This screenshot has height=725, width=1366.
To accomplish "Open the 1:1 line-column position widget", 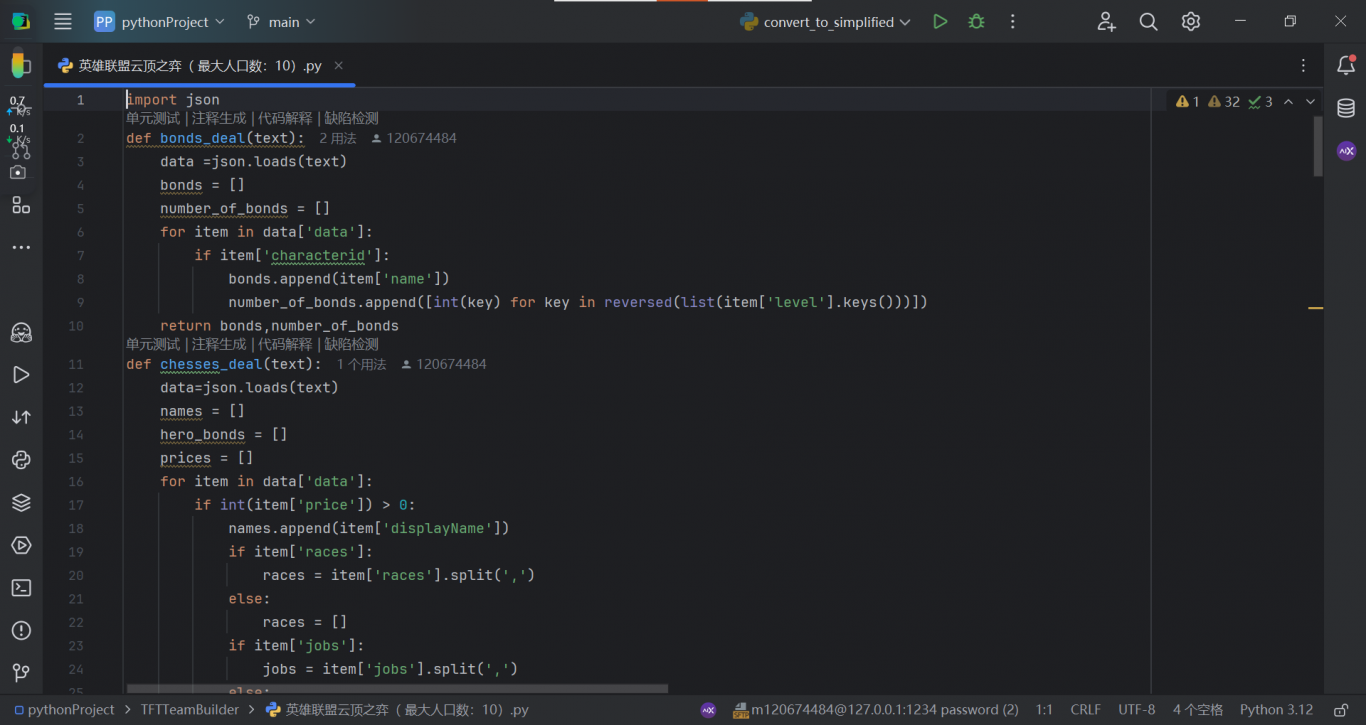I will click(x=1044, y=710).
